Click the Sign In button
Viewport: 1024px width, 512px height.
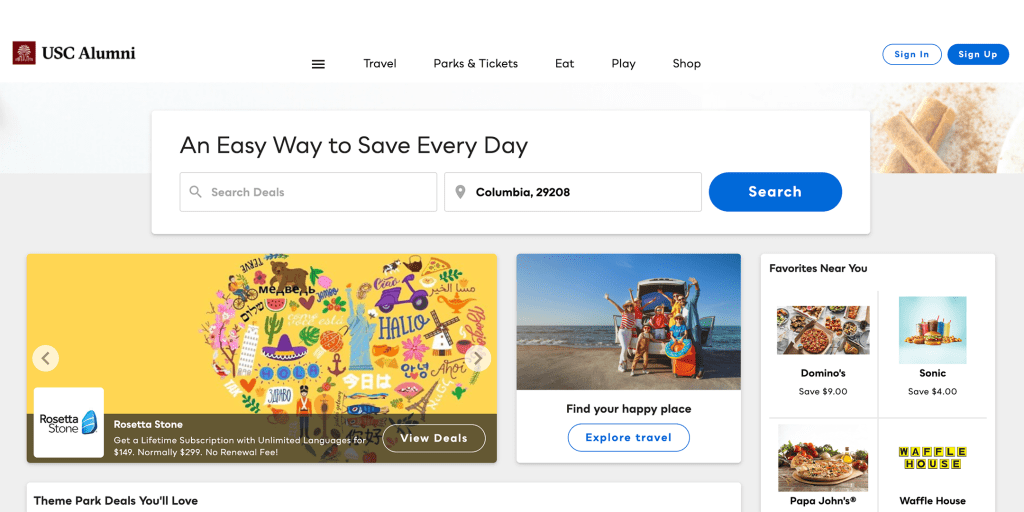[912, 54]
